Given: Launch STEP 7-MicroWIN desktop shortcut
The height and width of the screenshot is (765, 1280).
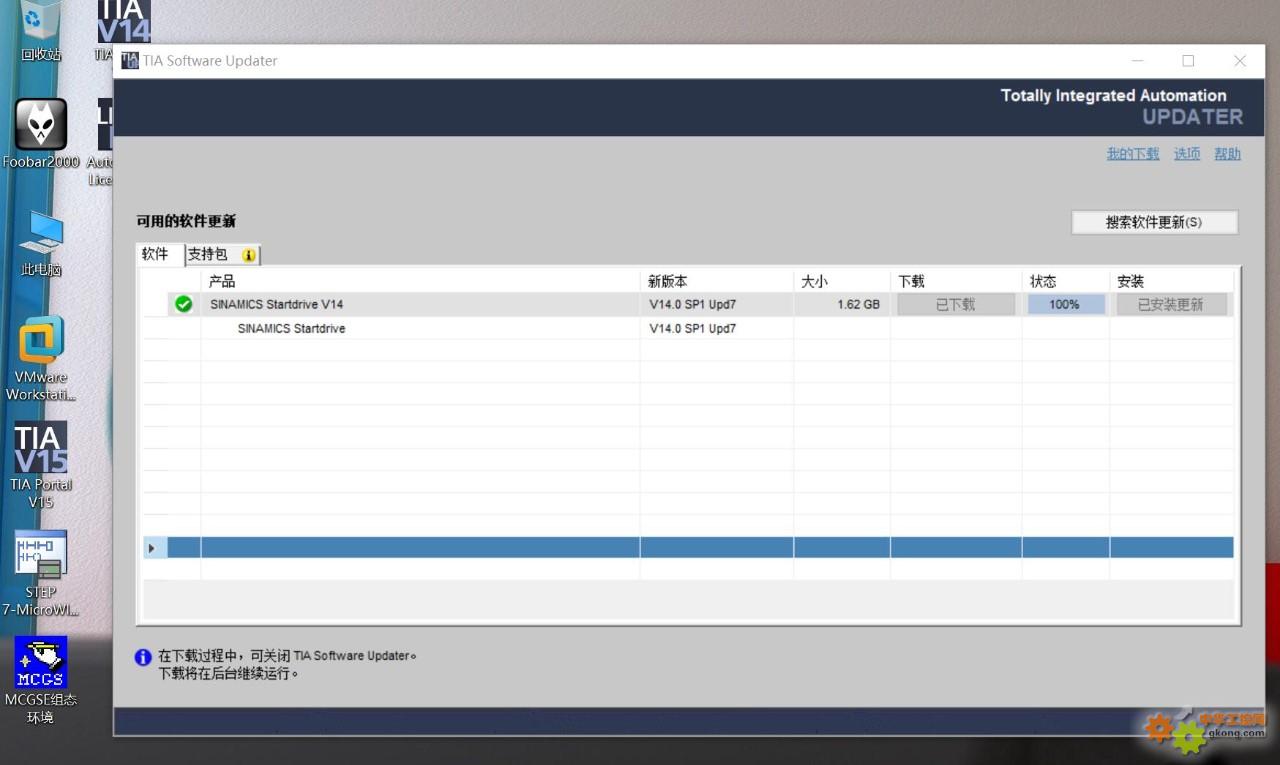Looking at the screenshot, I should point(41,573).
